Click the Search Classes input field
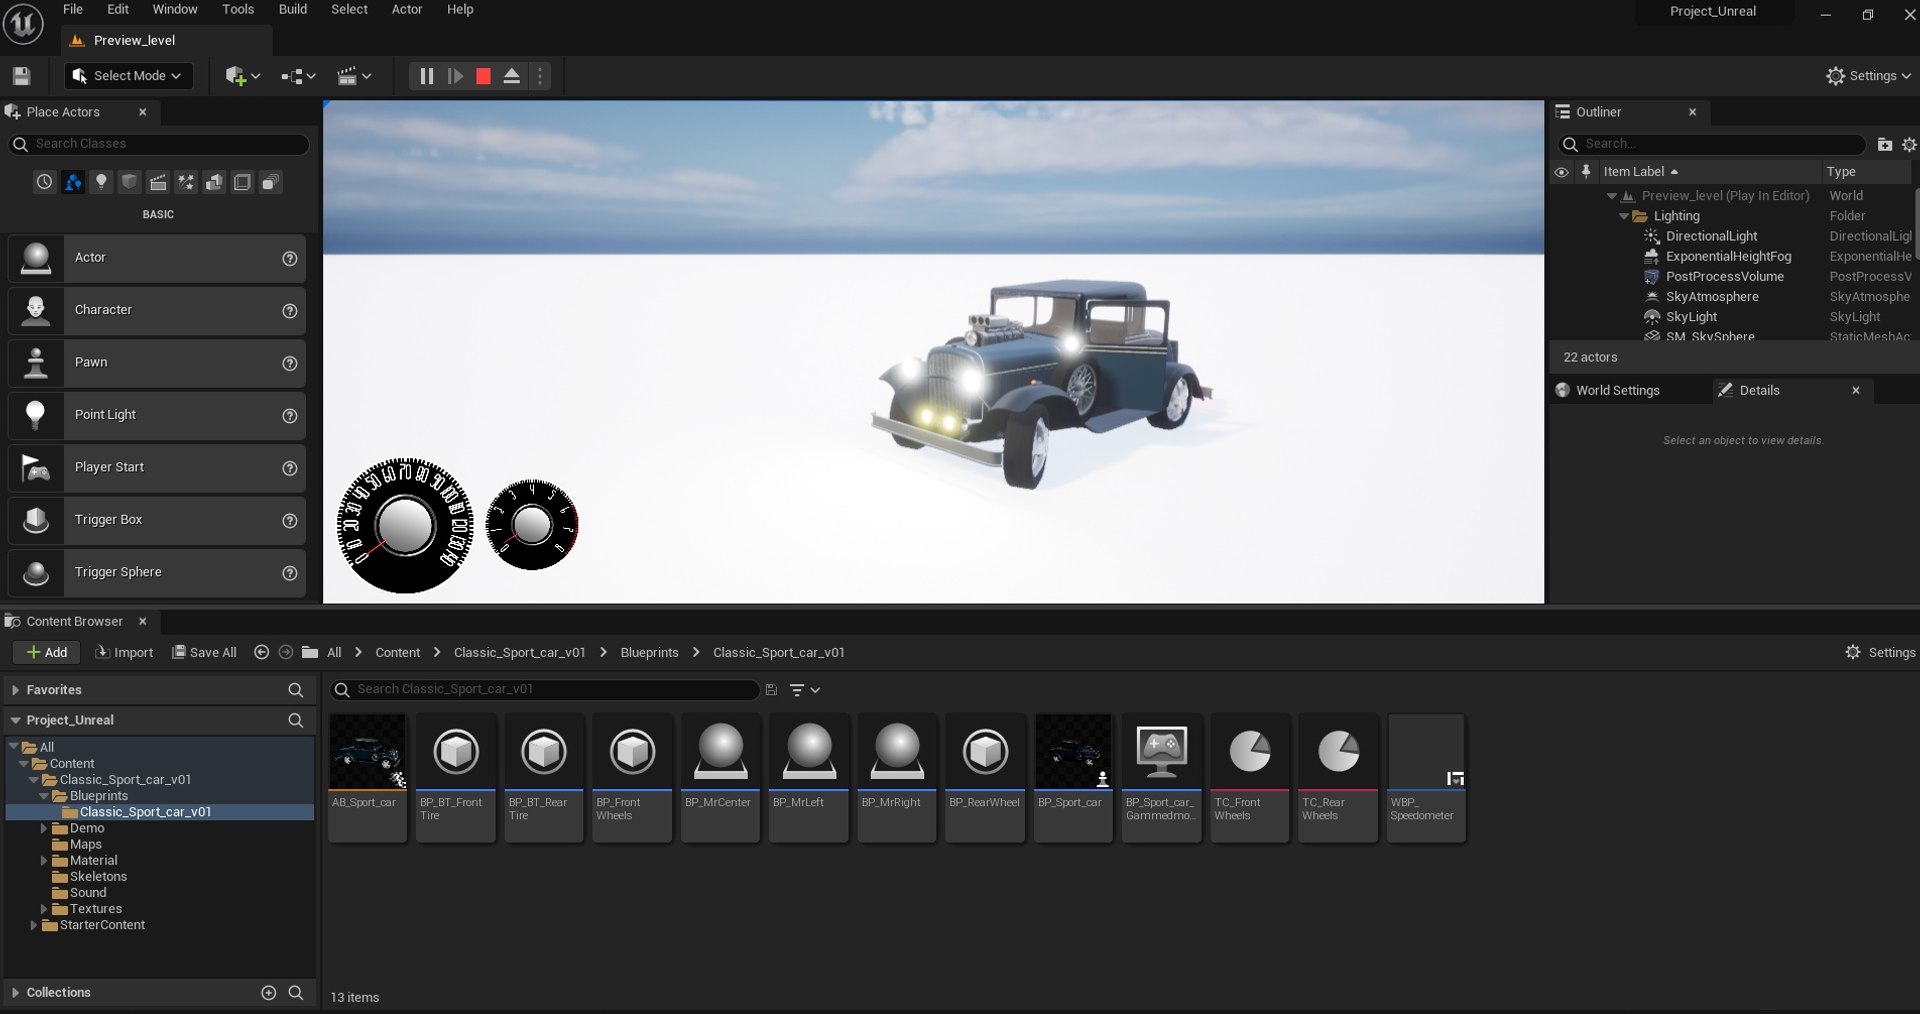 pos(160,144)
